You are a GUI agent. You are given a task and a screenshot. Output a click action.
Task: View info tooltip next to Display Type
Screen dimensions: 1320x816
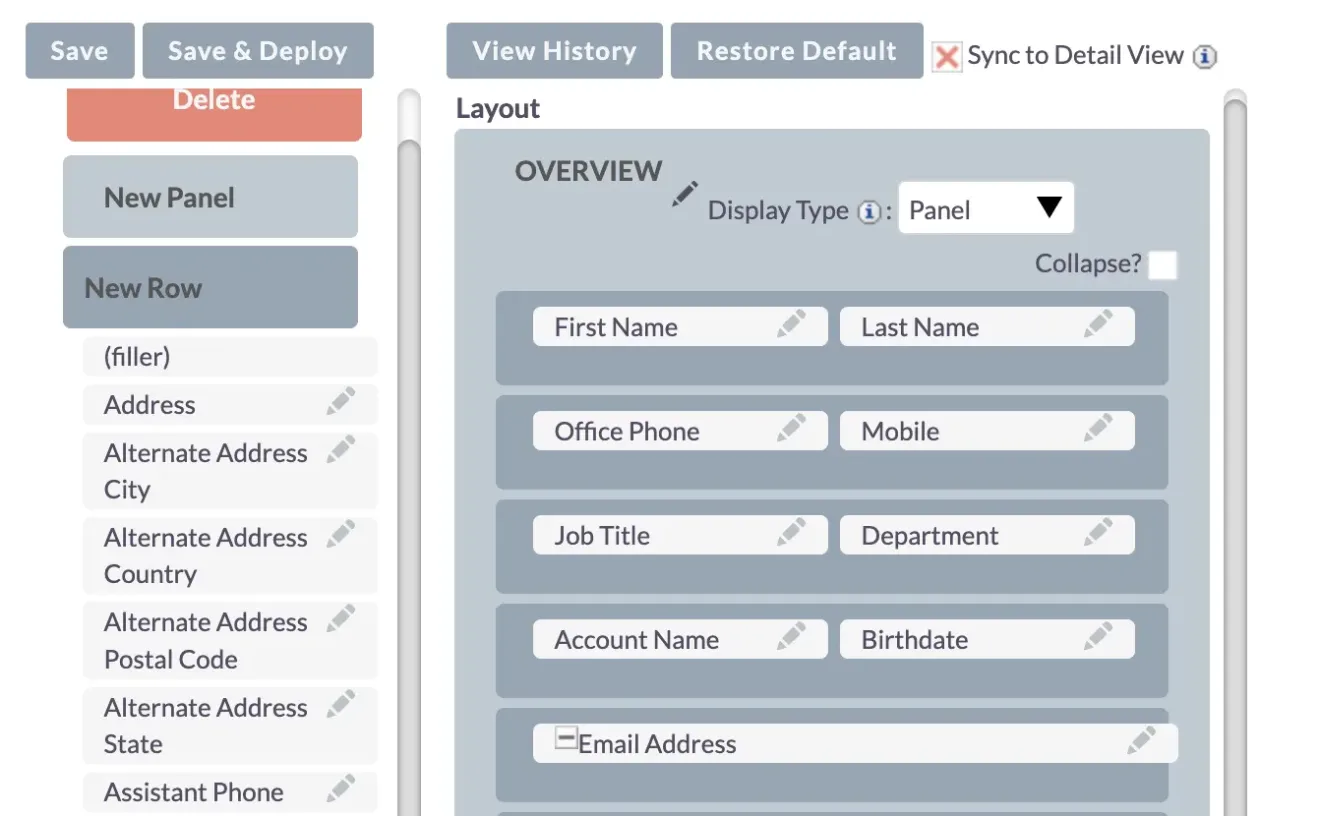(x=869, y=211)
